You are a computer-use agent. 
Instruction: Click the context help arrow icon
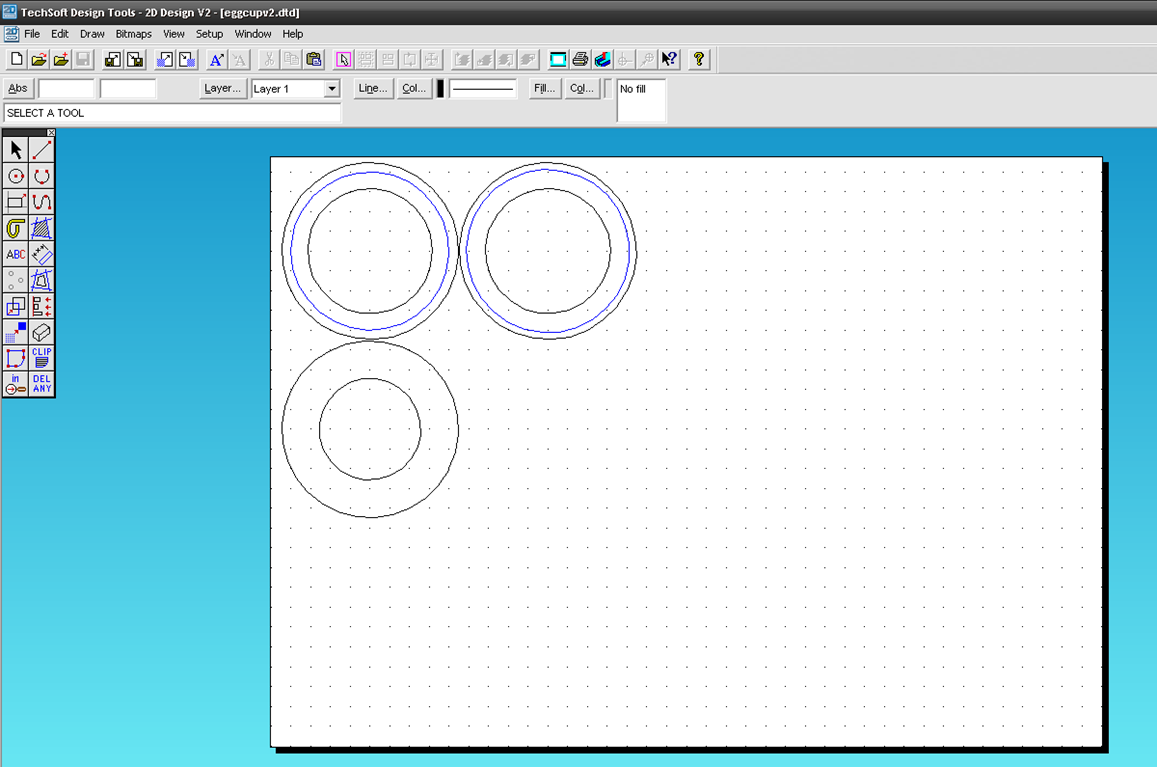point(668,59)
